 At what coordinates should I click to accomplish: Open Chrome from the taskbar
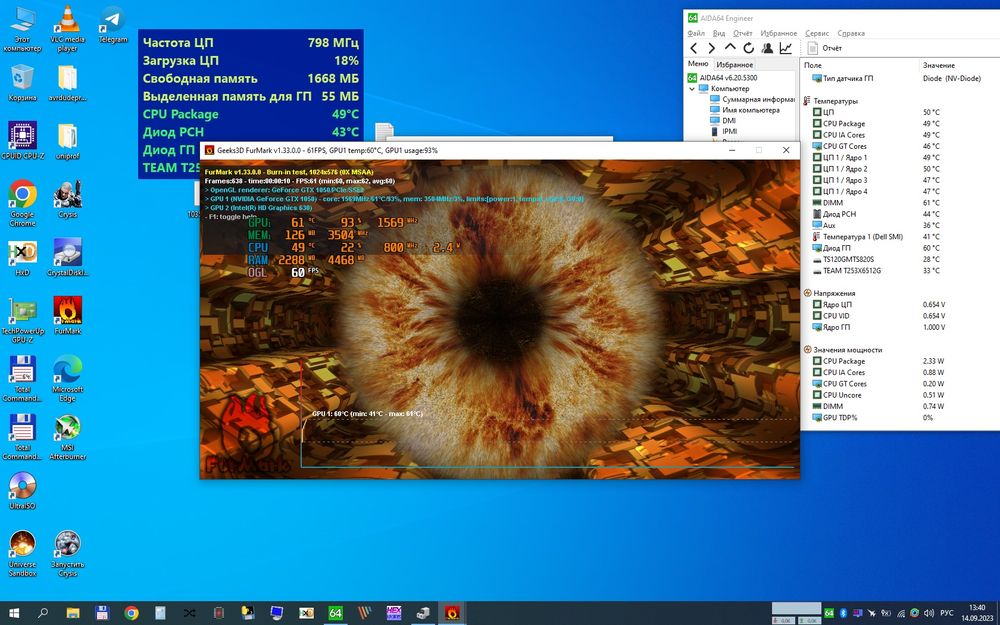click(x=131, y=613)
